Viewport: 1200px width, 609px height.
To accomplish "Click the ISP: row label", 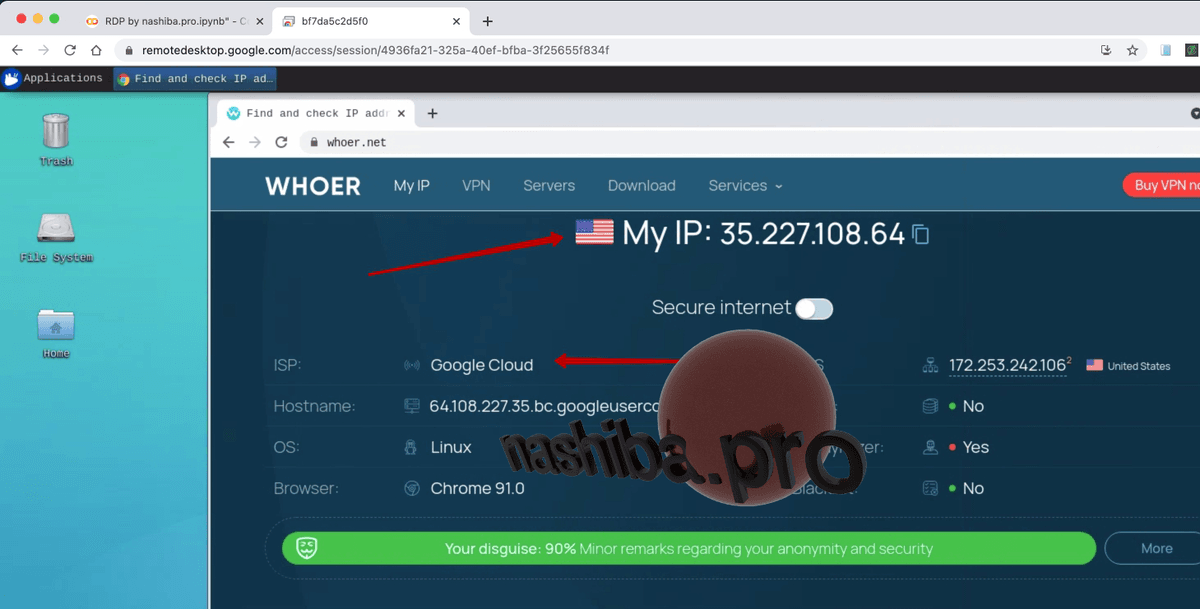I will (x=288, y=366).
